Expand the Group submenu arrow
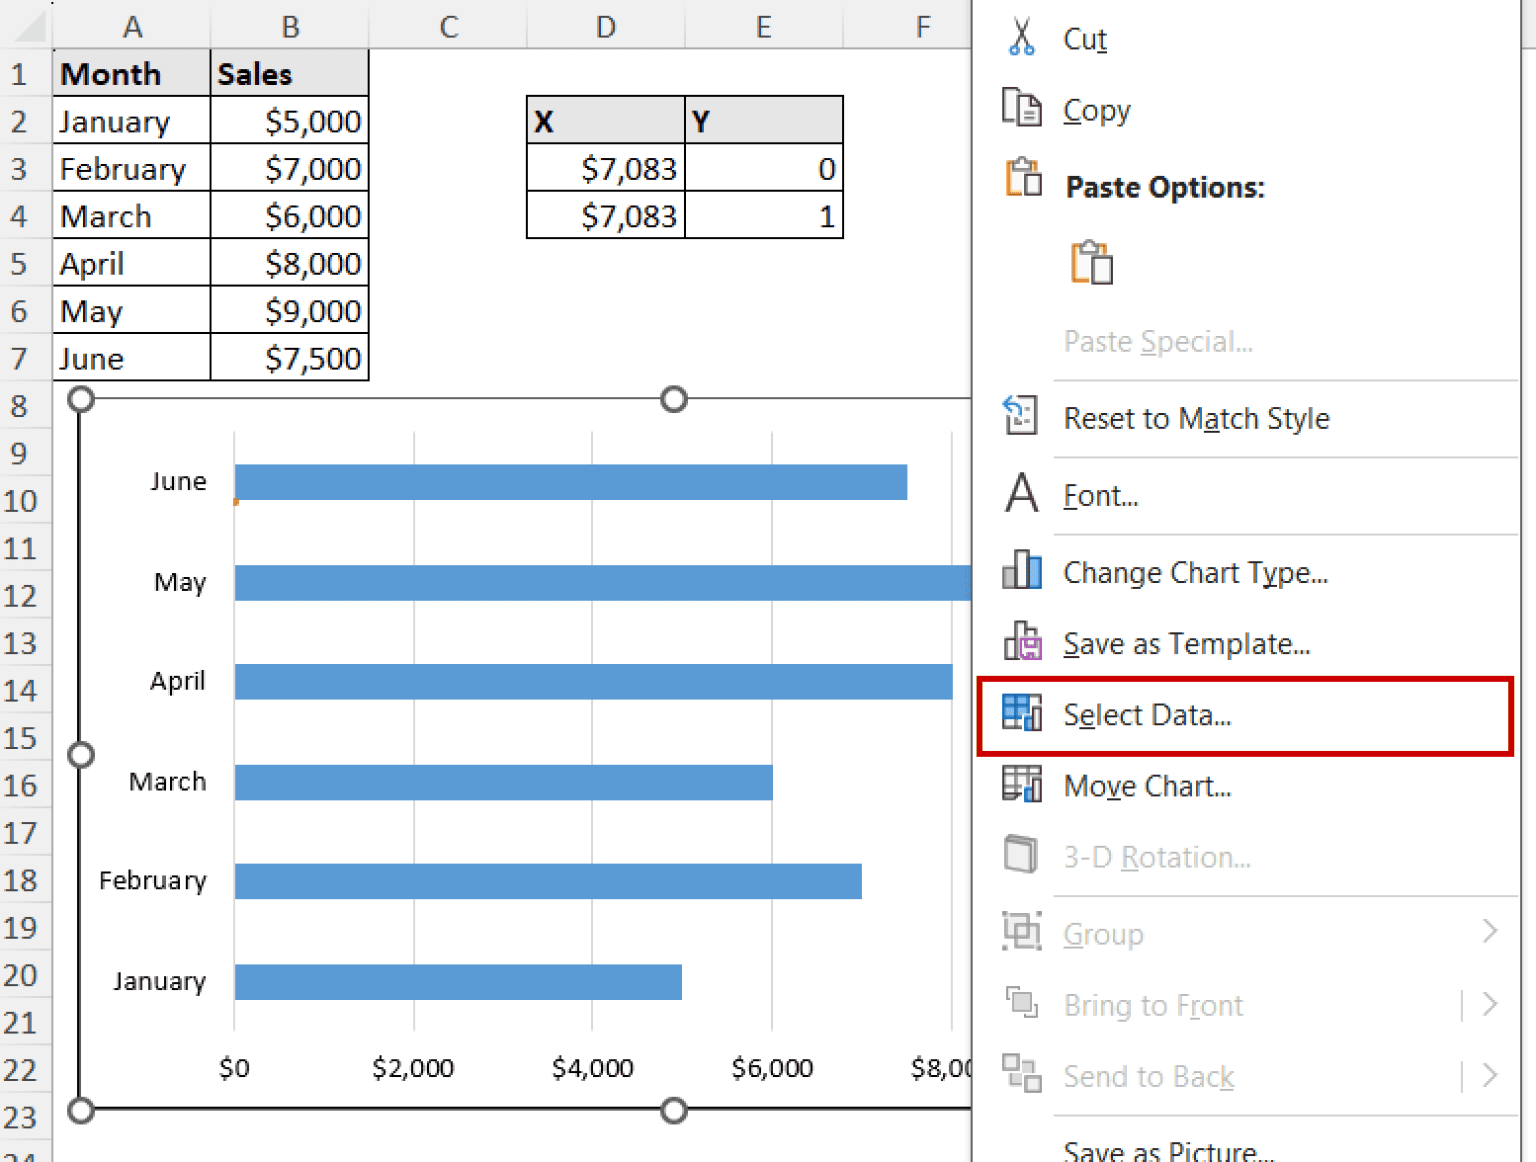This screenshot has height=1162, width=1536. (x=1491, y=930)
